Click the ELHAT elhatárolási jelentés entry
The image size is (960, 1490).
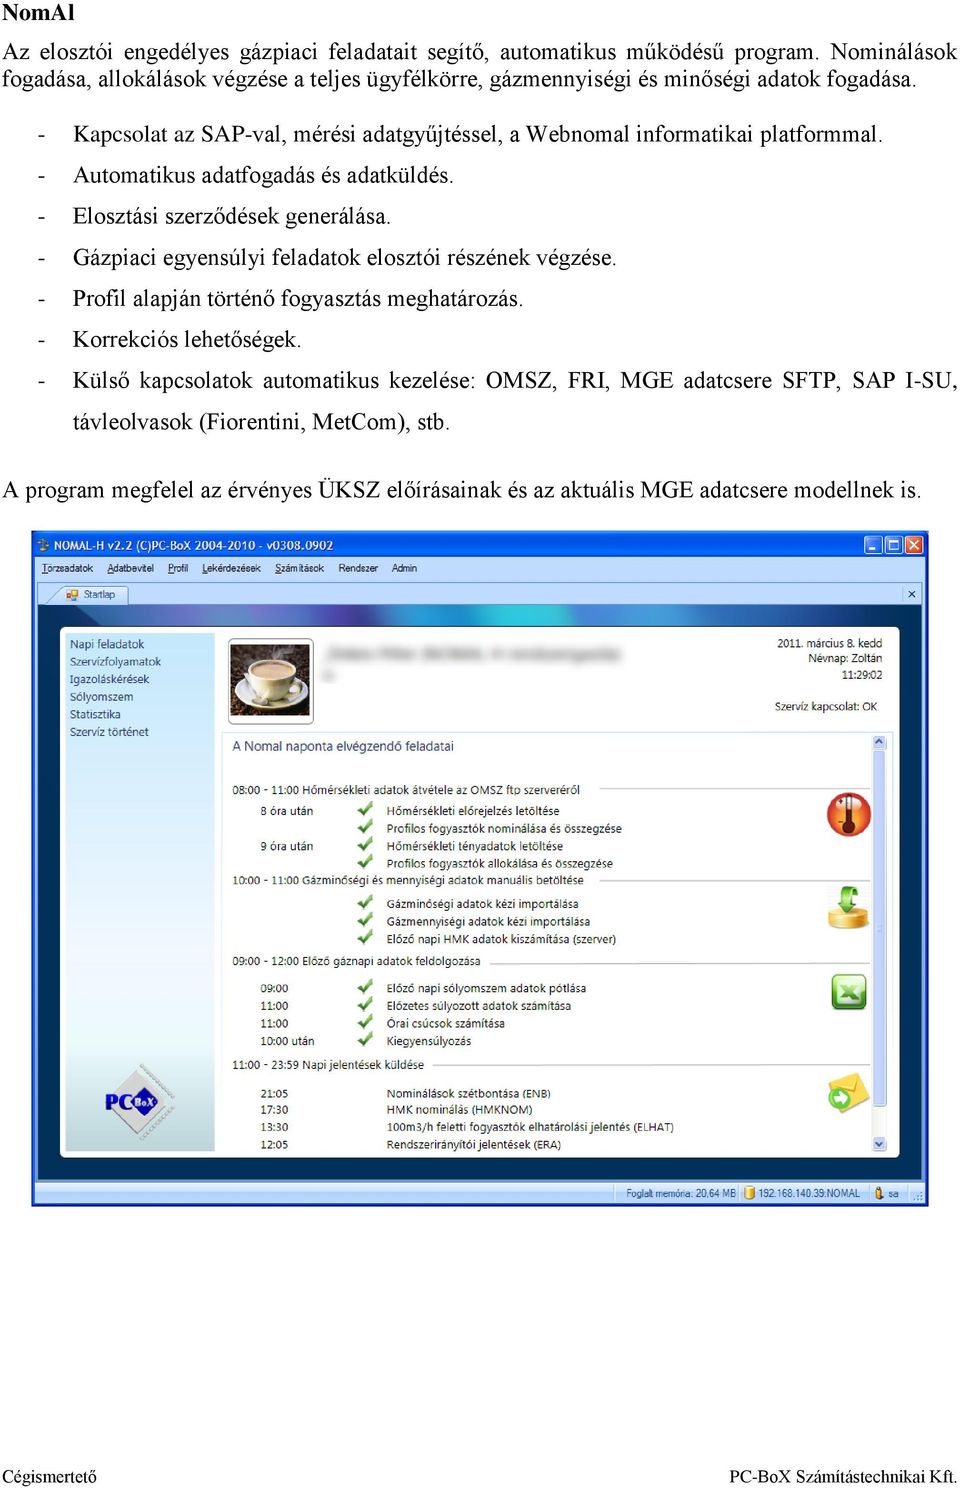tap(530, 1126)
